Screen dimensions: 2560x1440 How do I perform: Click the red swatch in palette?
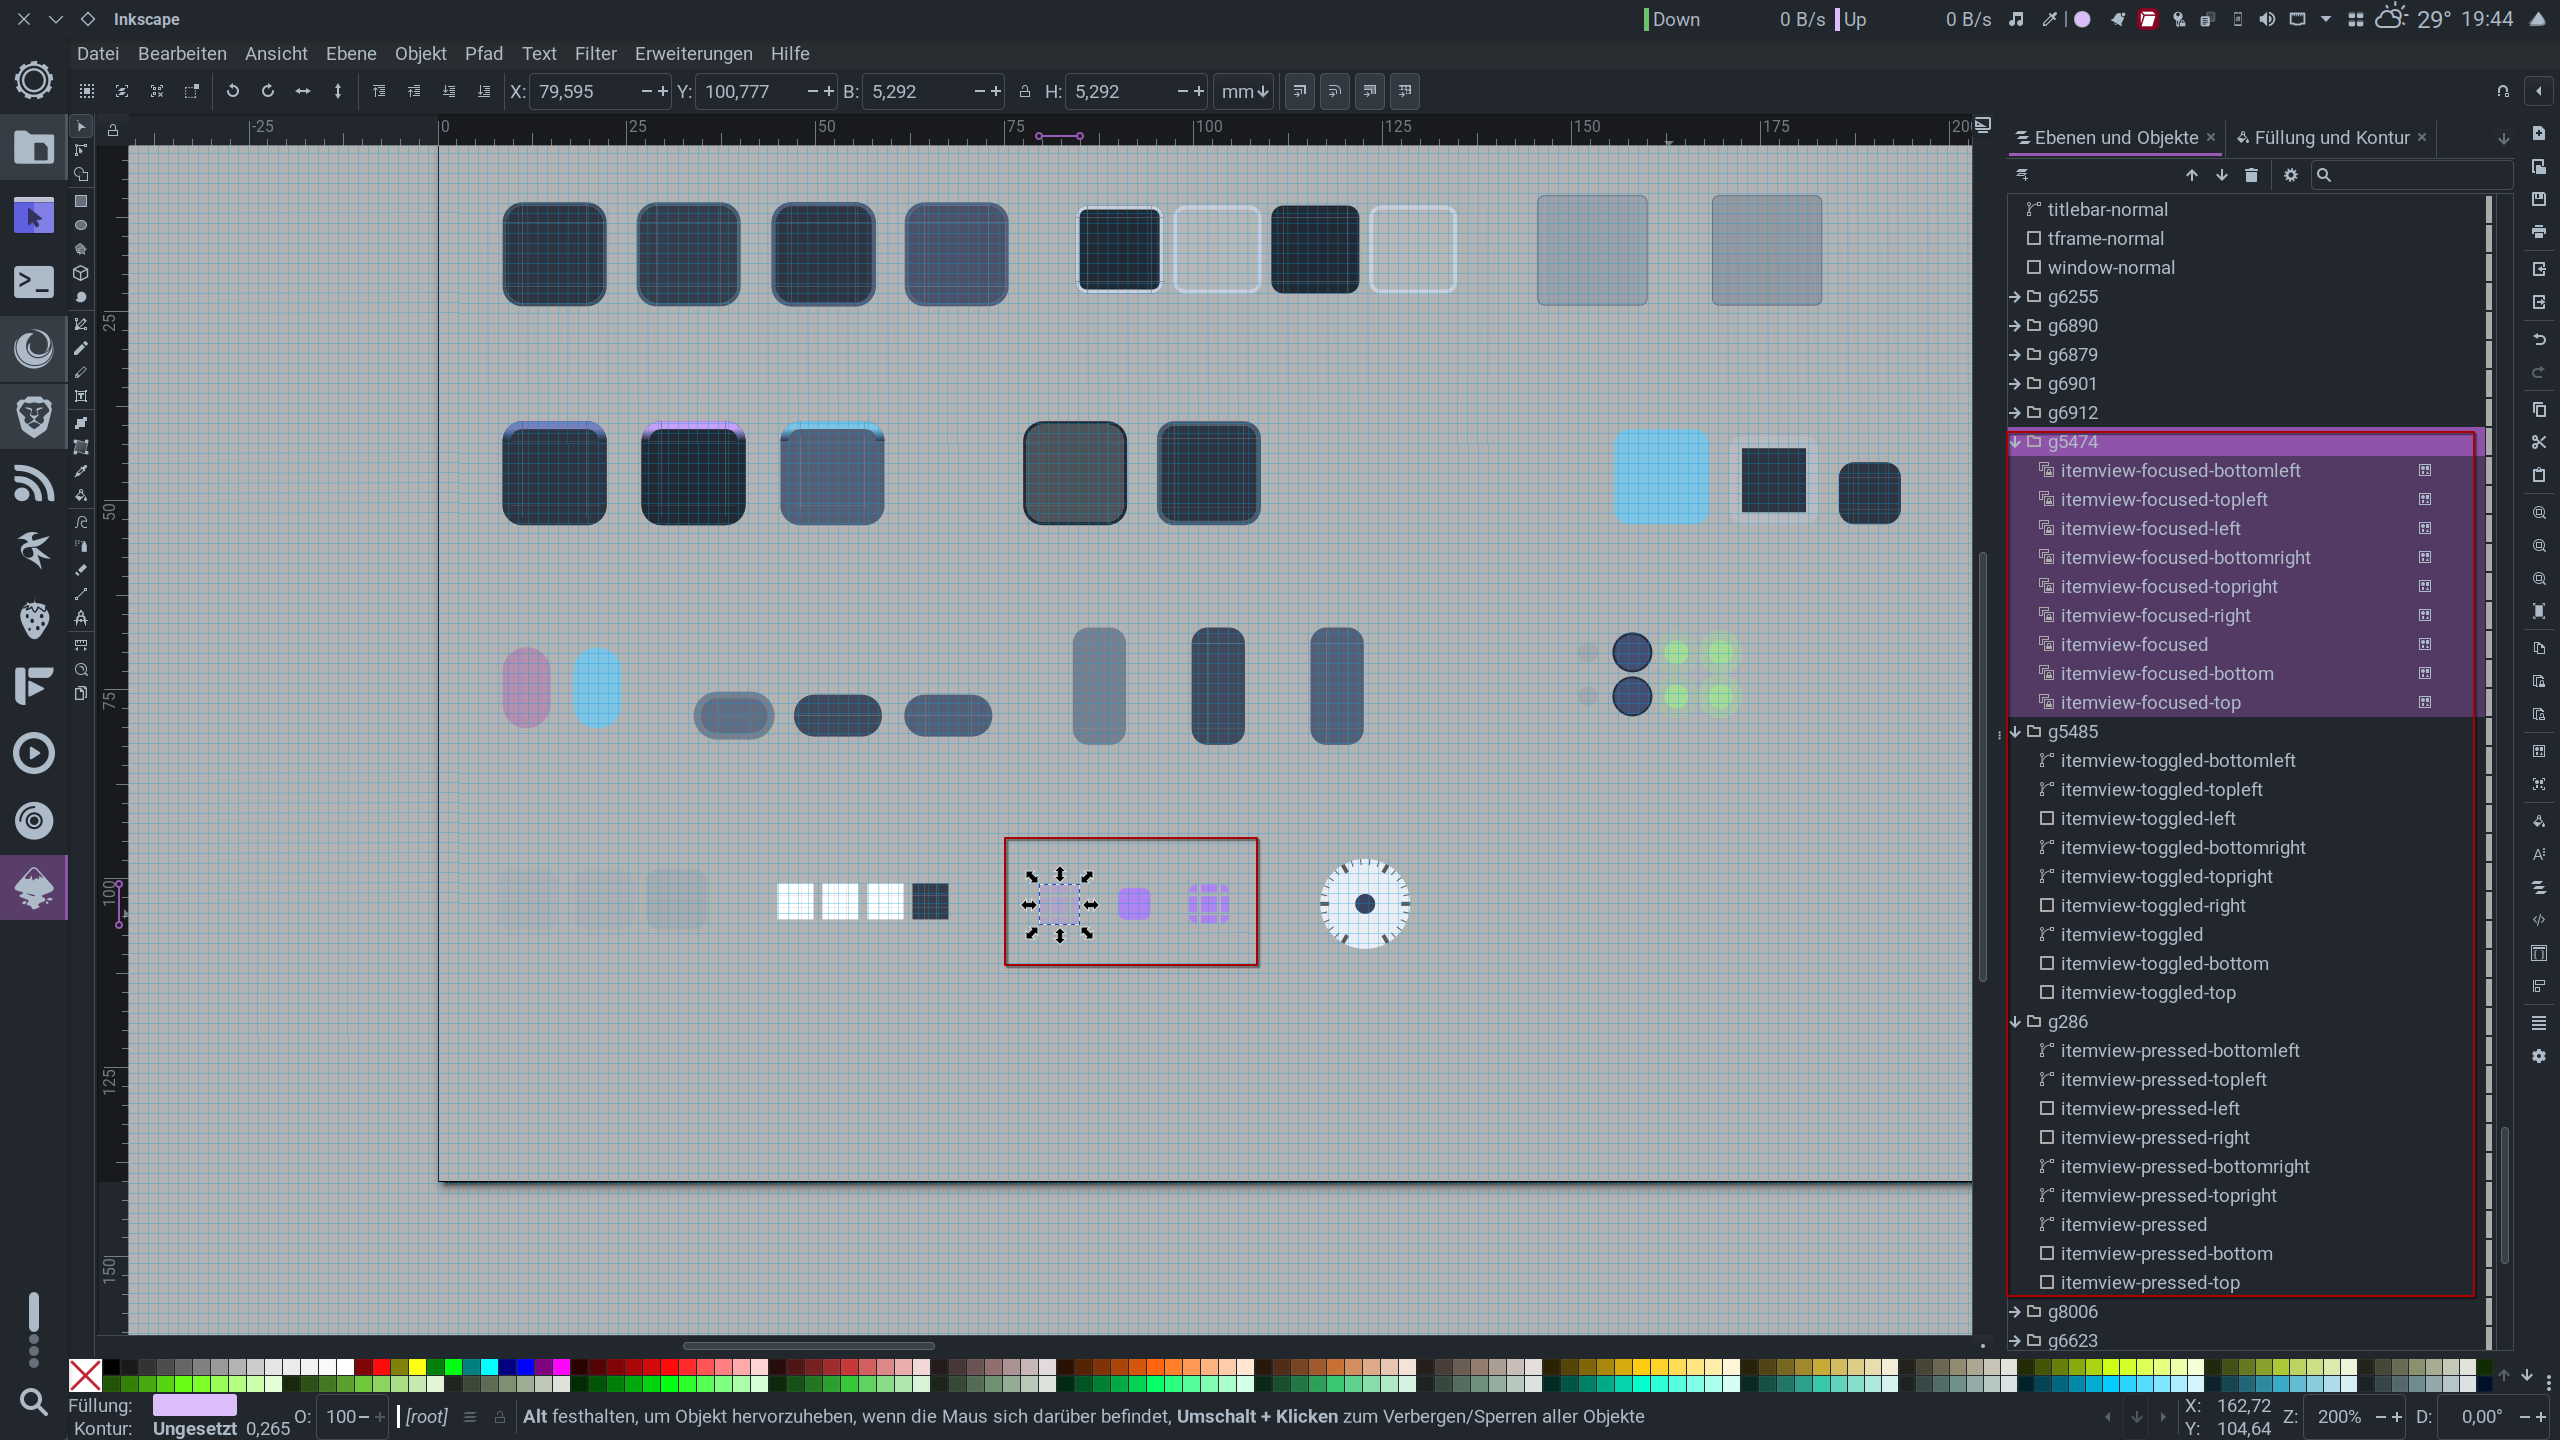[381, 1367]
